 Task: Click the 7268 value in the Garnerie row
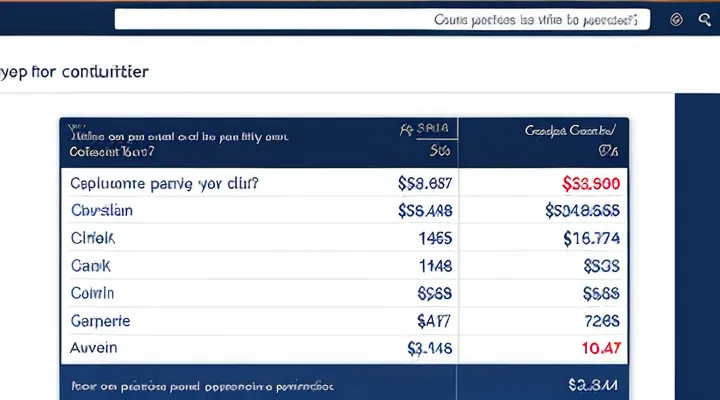point(604,322)
